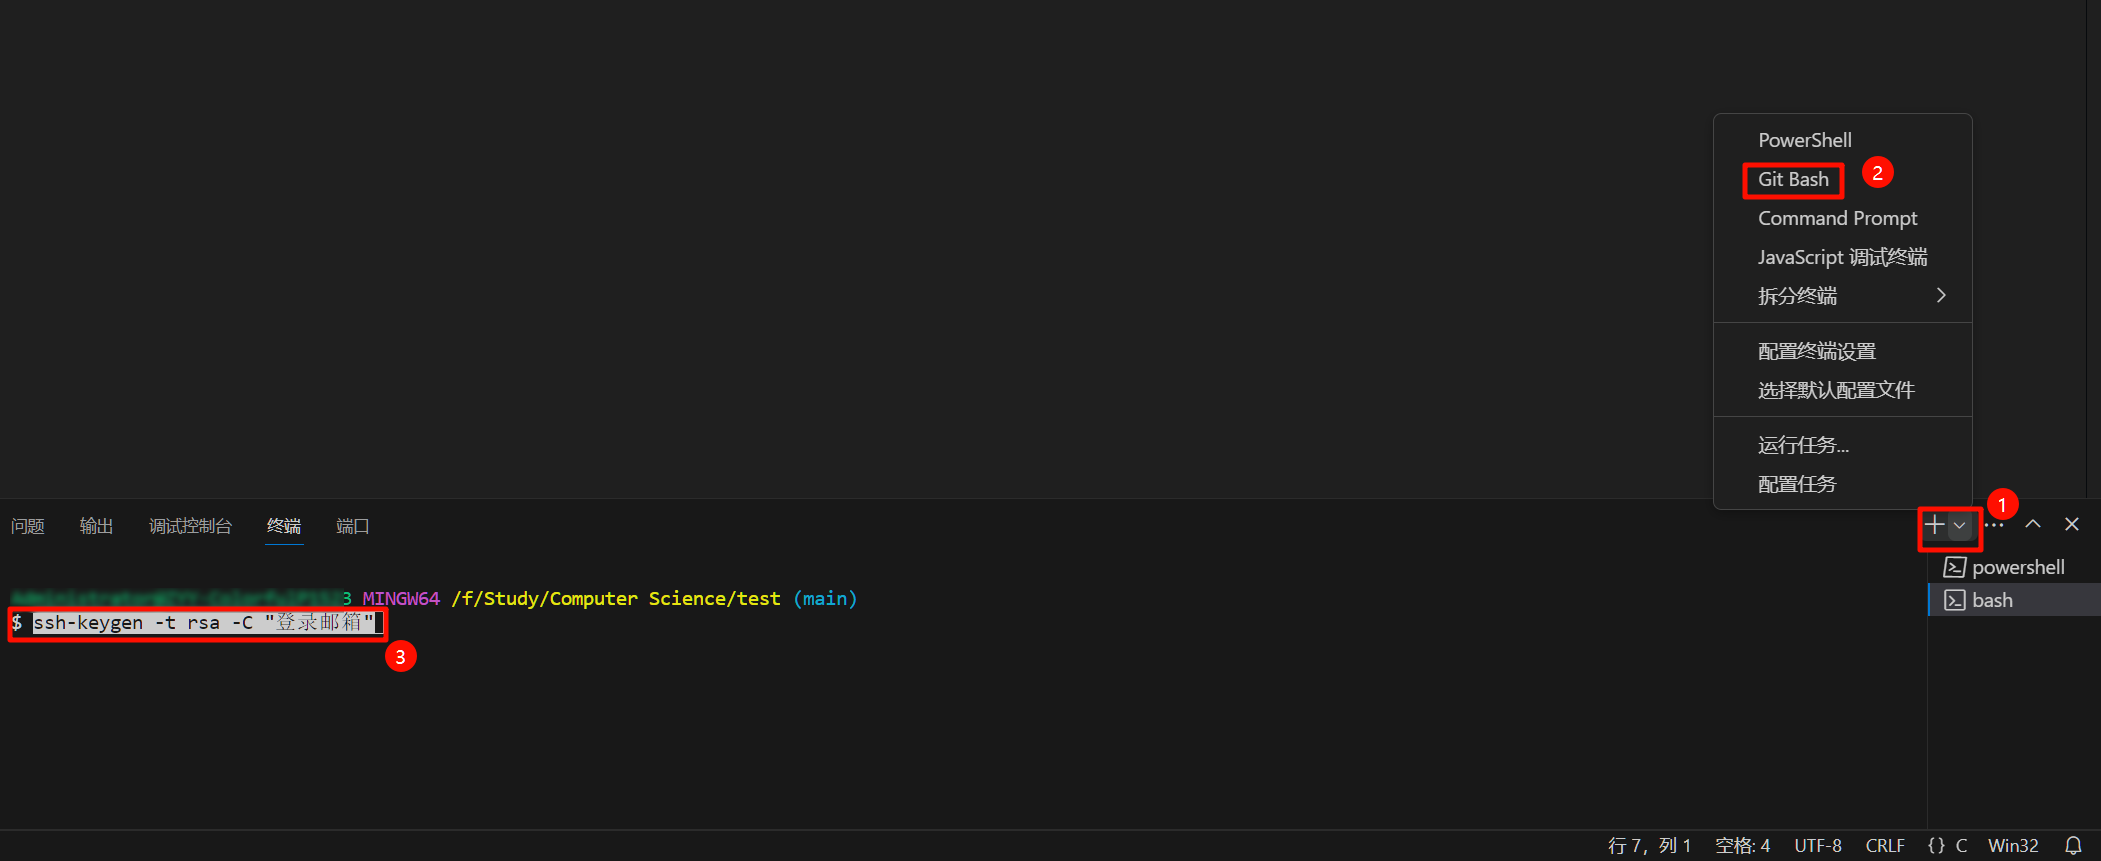Click the MINGW64 text in the prompt
Image resolution: width=2101 pixels, height=861 pixels.
tap(401, 599)
